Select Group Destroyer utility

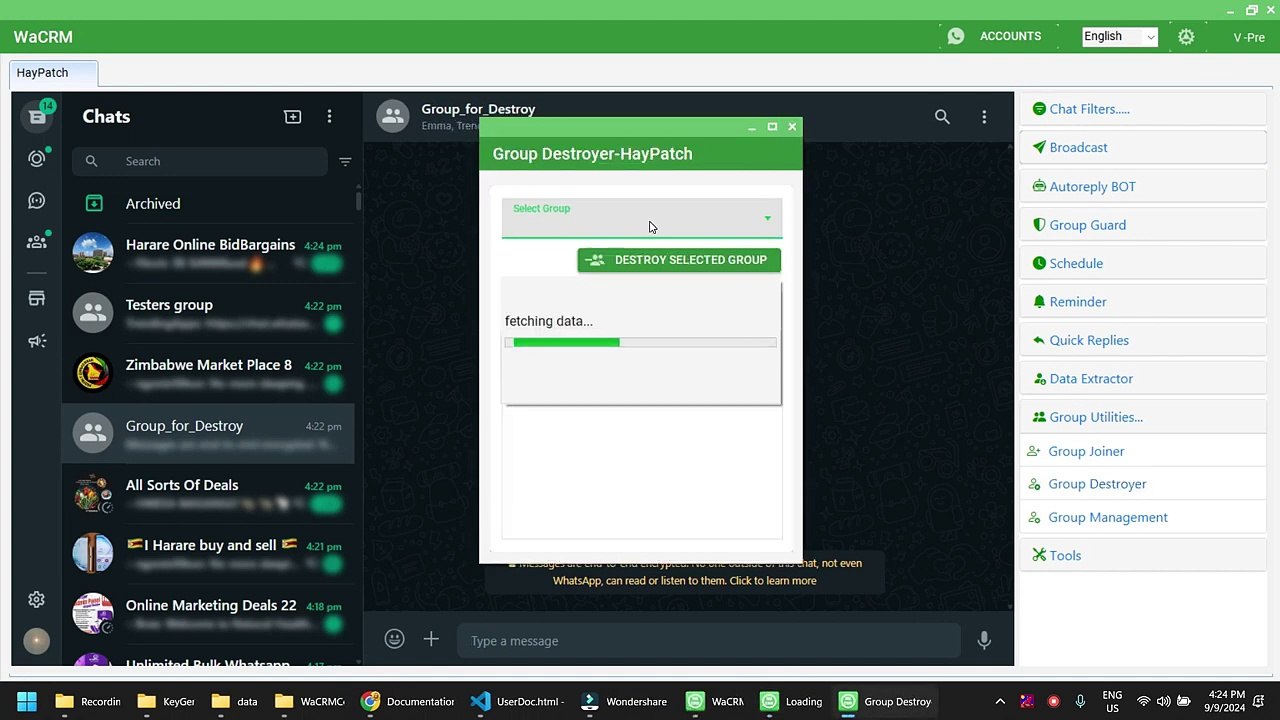(1143, 484)
